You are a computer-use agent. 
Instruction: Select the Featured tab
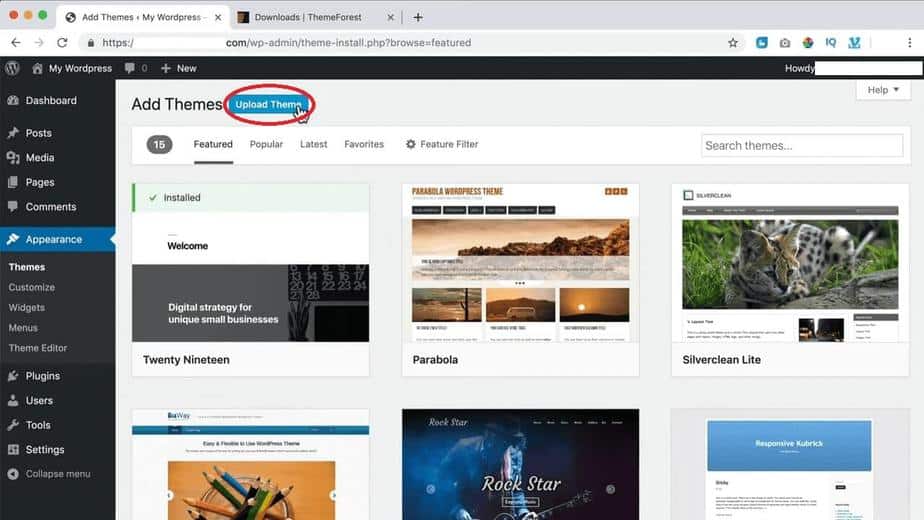point(213,144)
